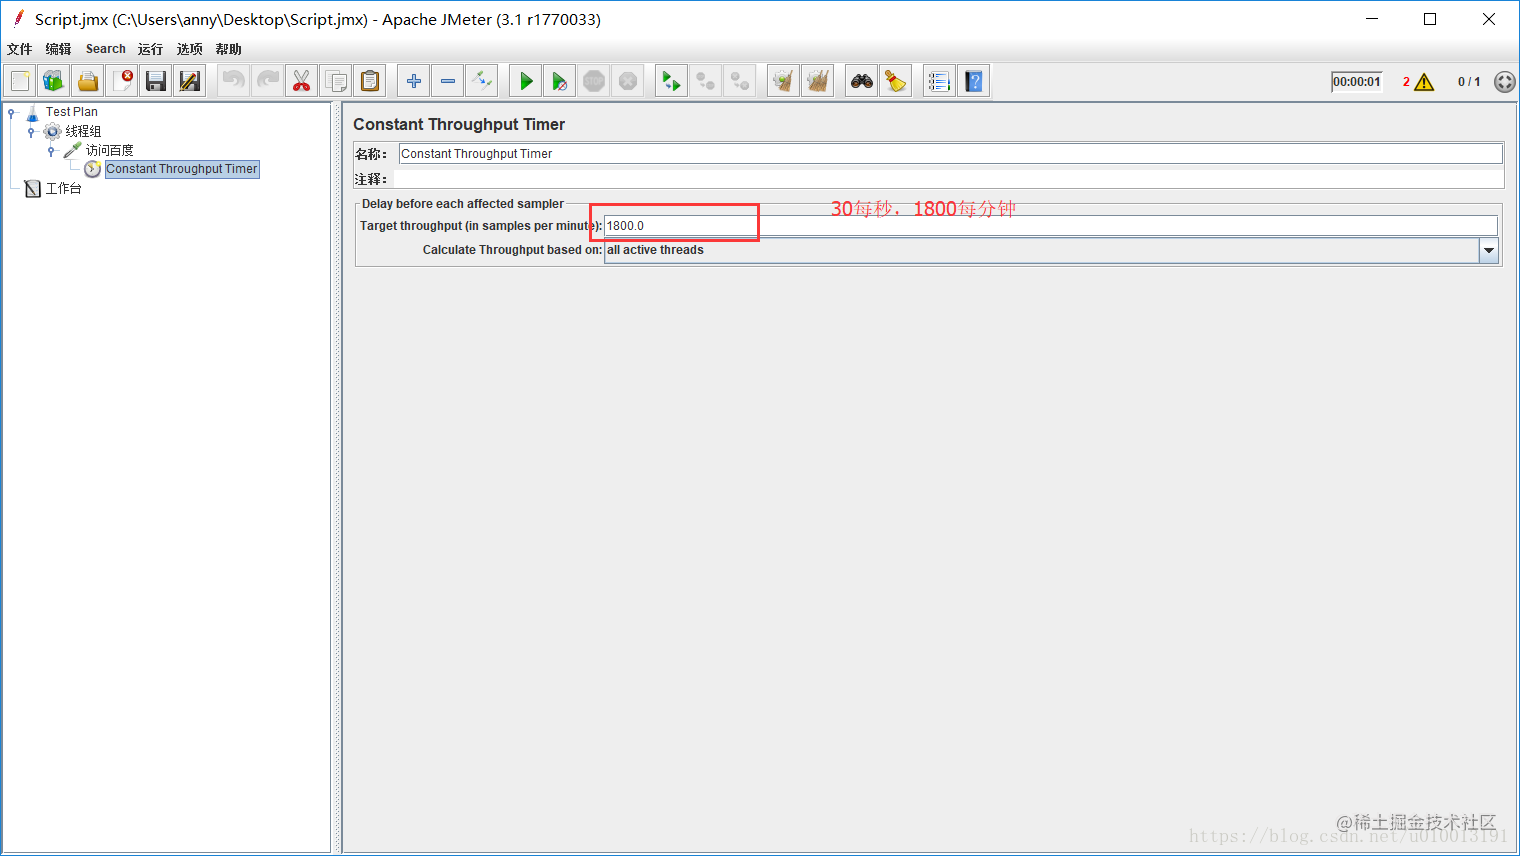Create a new test plan via New icon

pyautogui.click(x=21, y=81)
